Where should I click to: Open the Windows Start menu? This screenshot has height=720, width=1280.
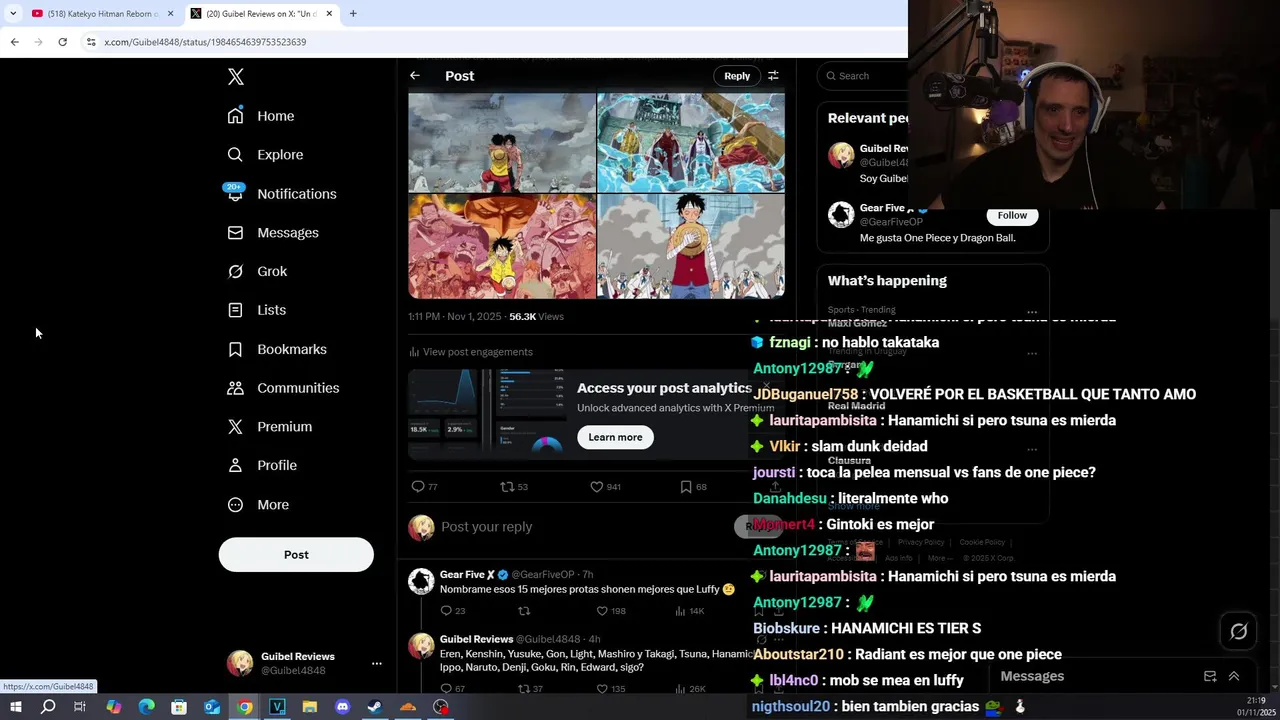pos(15,707)
